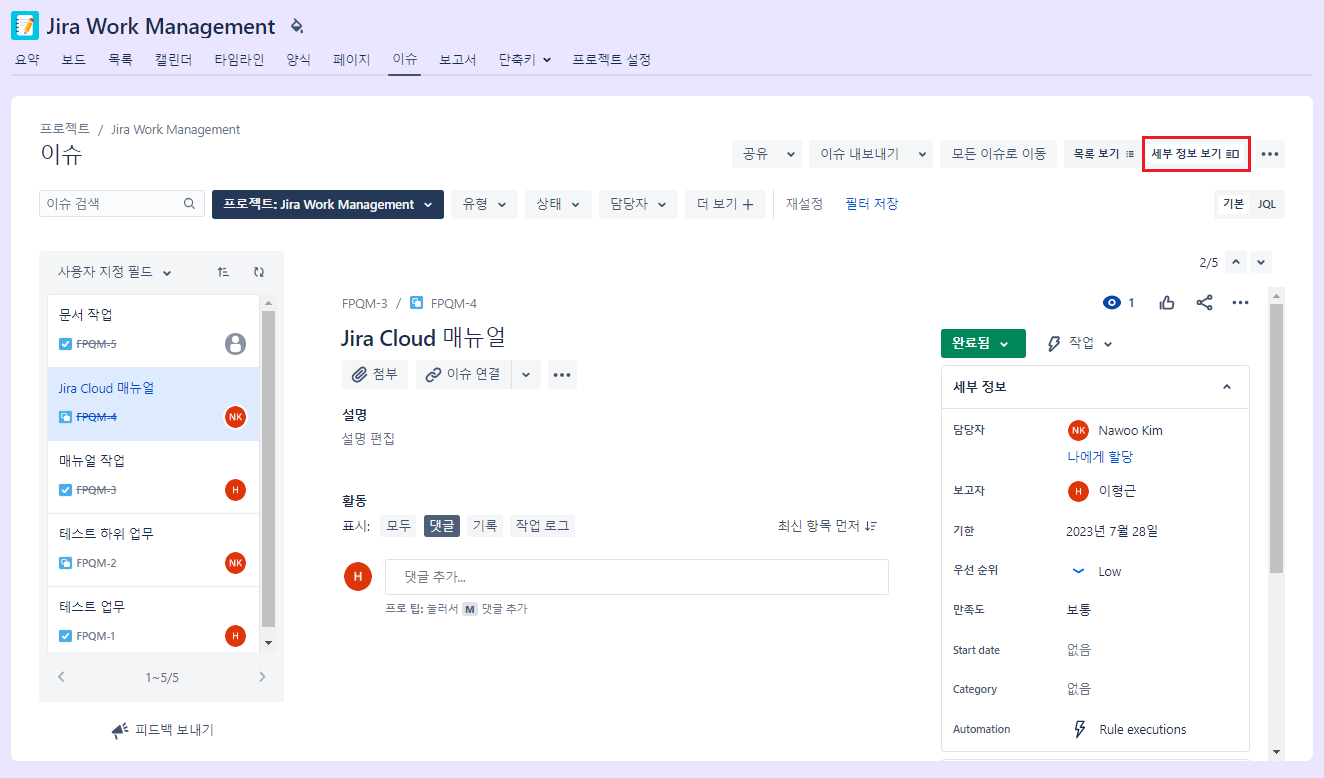
Task: Switch search mode to 기본
Action: (1233, 204)
